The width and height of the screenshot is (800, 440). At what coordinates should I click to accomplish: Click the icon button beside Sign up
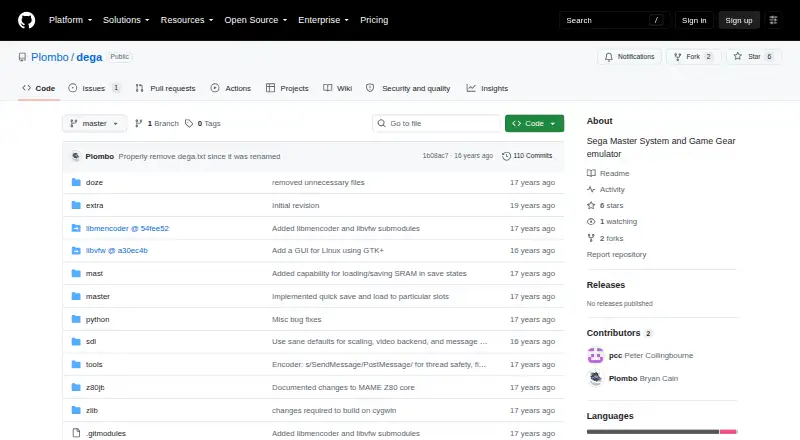(x=773, y=20)
